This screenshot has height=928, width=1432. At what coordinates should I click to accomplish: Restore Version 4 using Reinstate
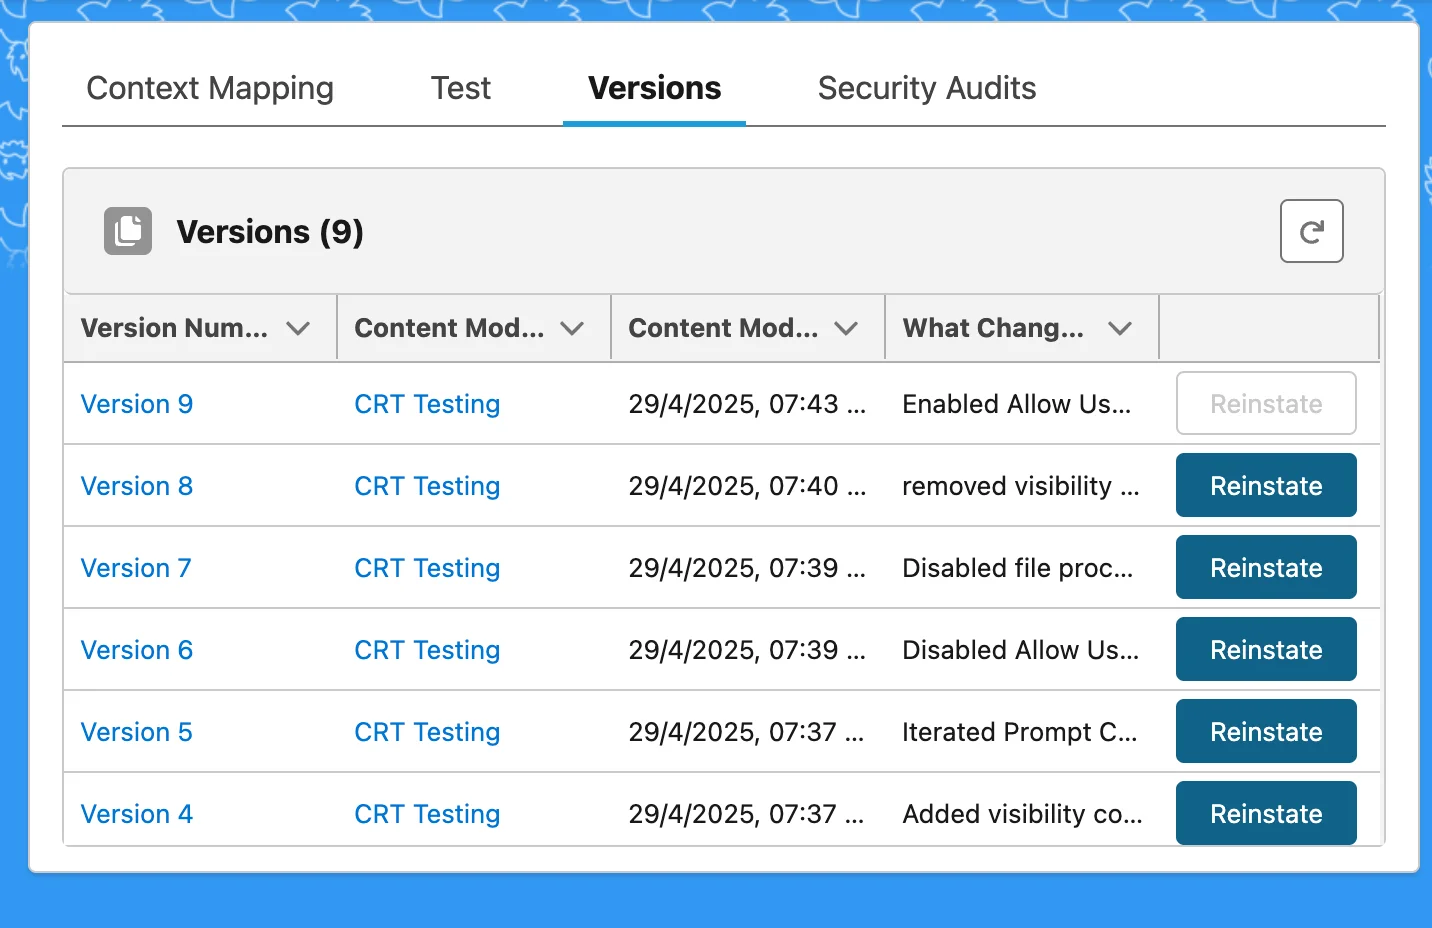(x=1265, y=814)
